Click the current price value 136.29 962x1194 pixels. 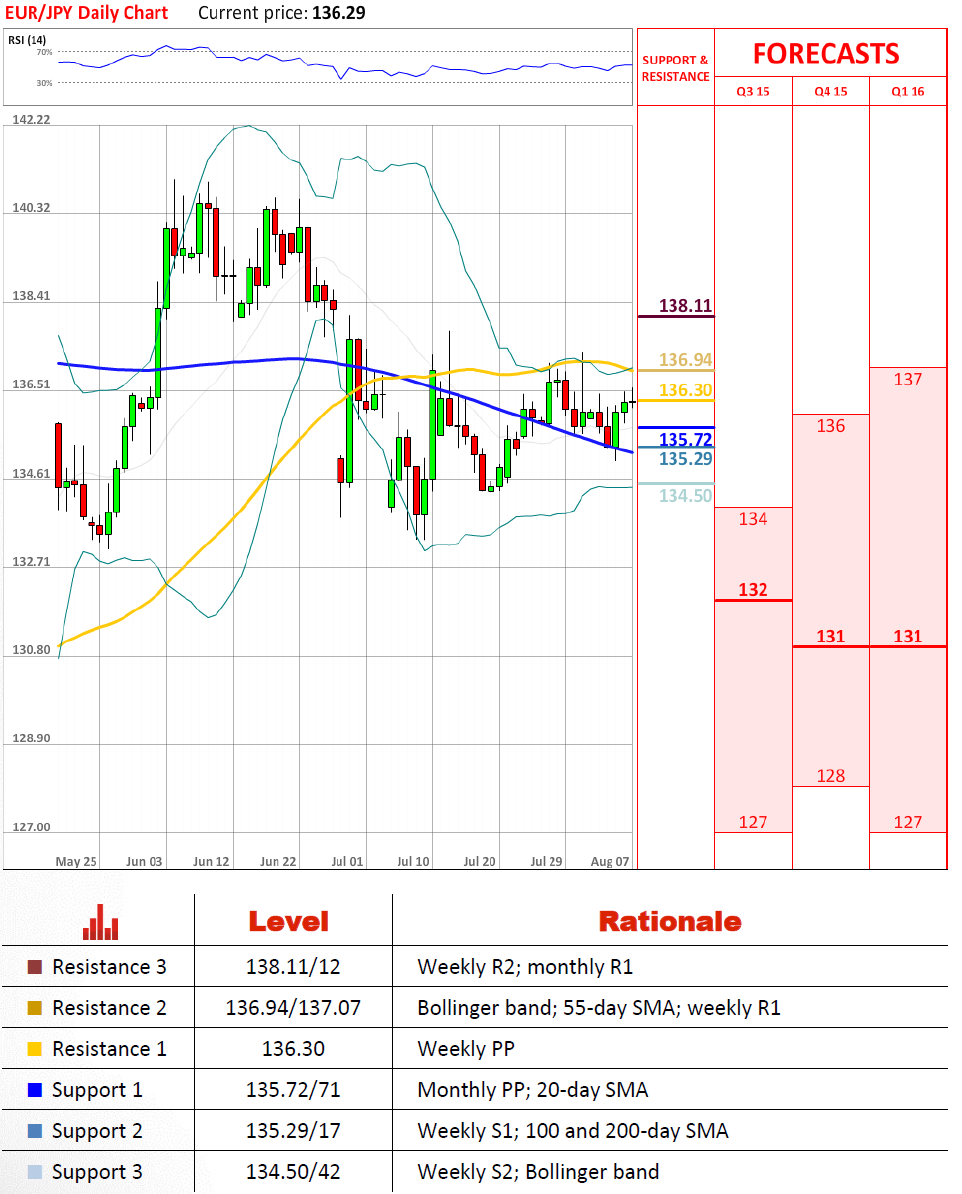[339, 13]
